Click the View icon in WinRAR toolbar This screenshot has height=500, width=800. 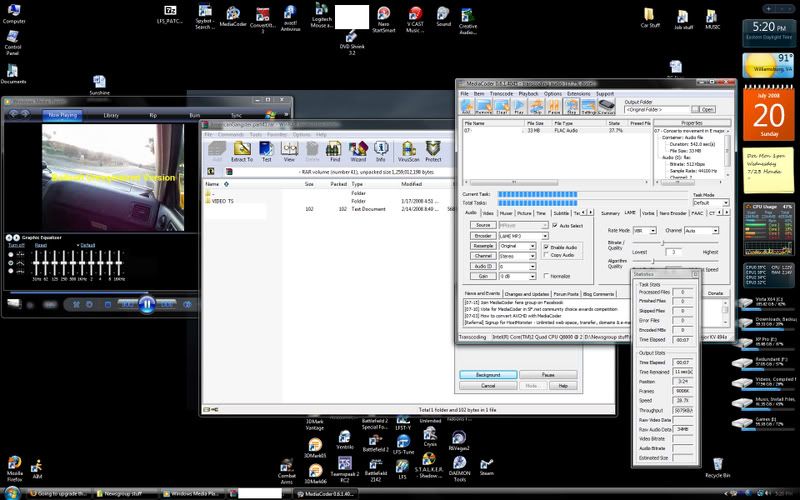pyautogui.click(x=289, y=152)
